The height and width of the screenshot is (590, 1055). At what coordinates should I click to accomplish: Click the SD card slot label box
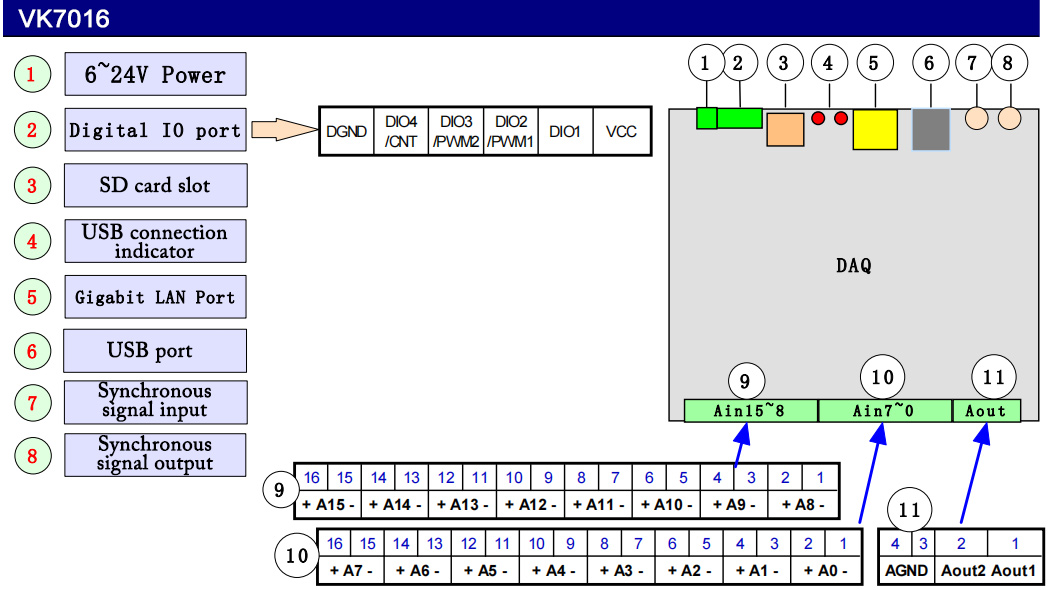pyautogui.click(x=155, y=186)
